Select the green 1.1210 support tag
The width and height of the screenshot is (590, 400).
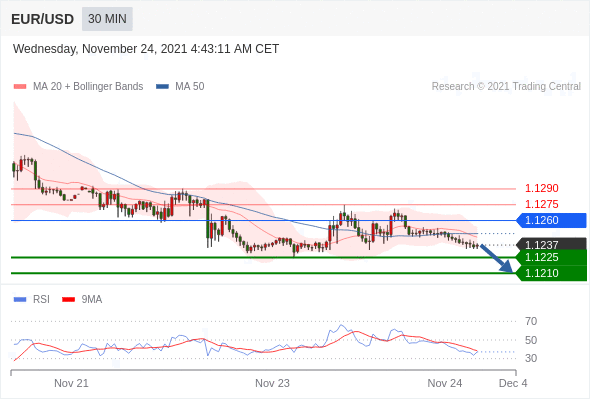[x=552, y=273]
